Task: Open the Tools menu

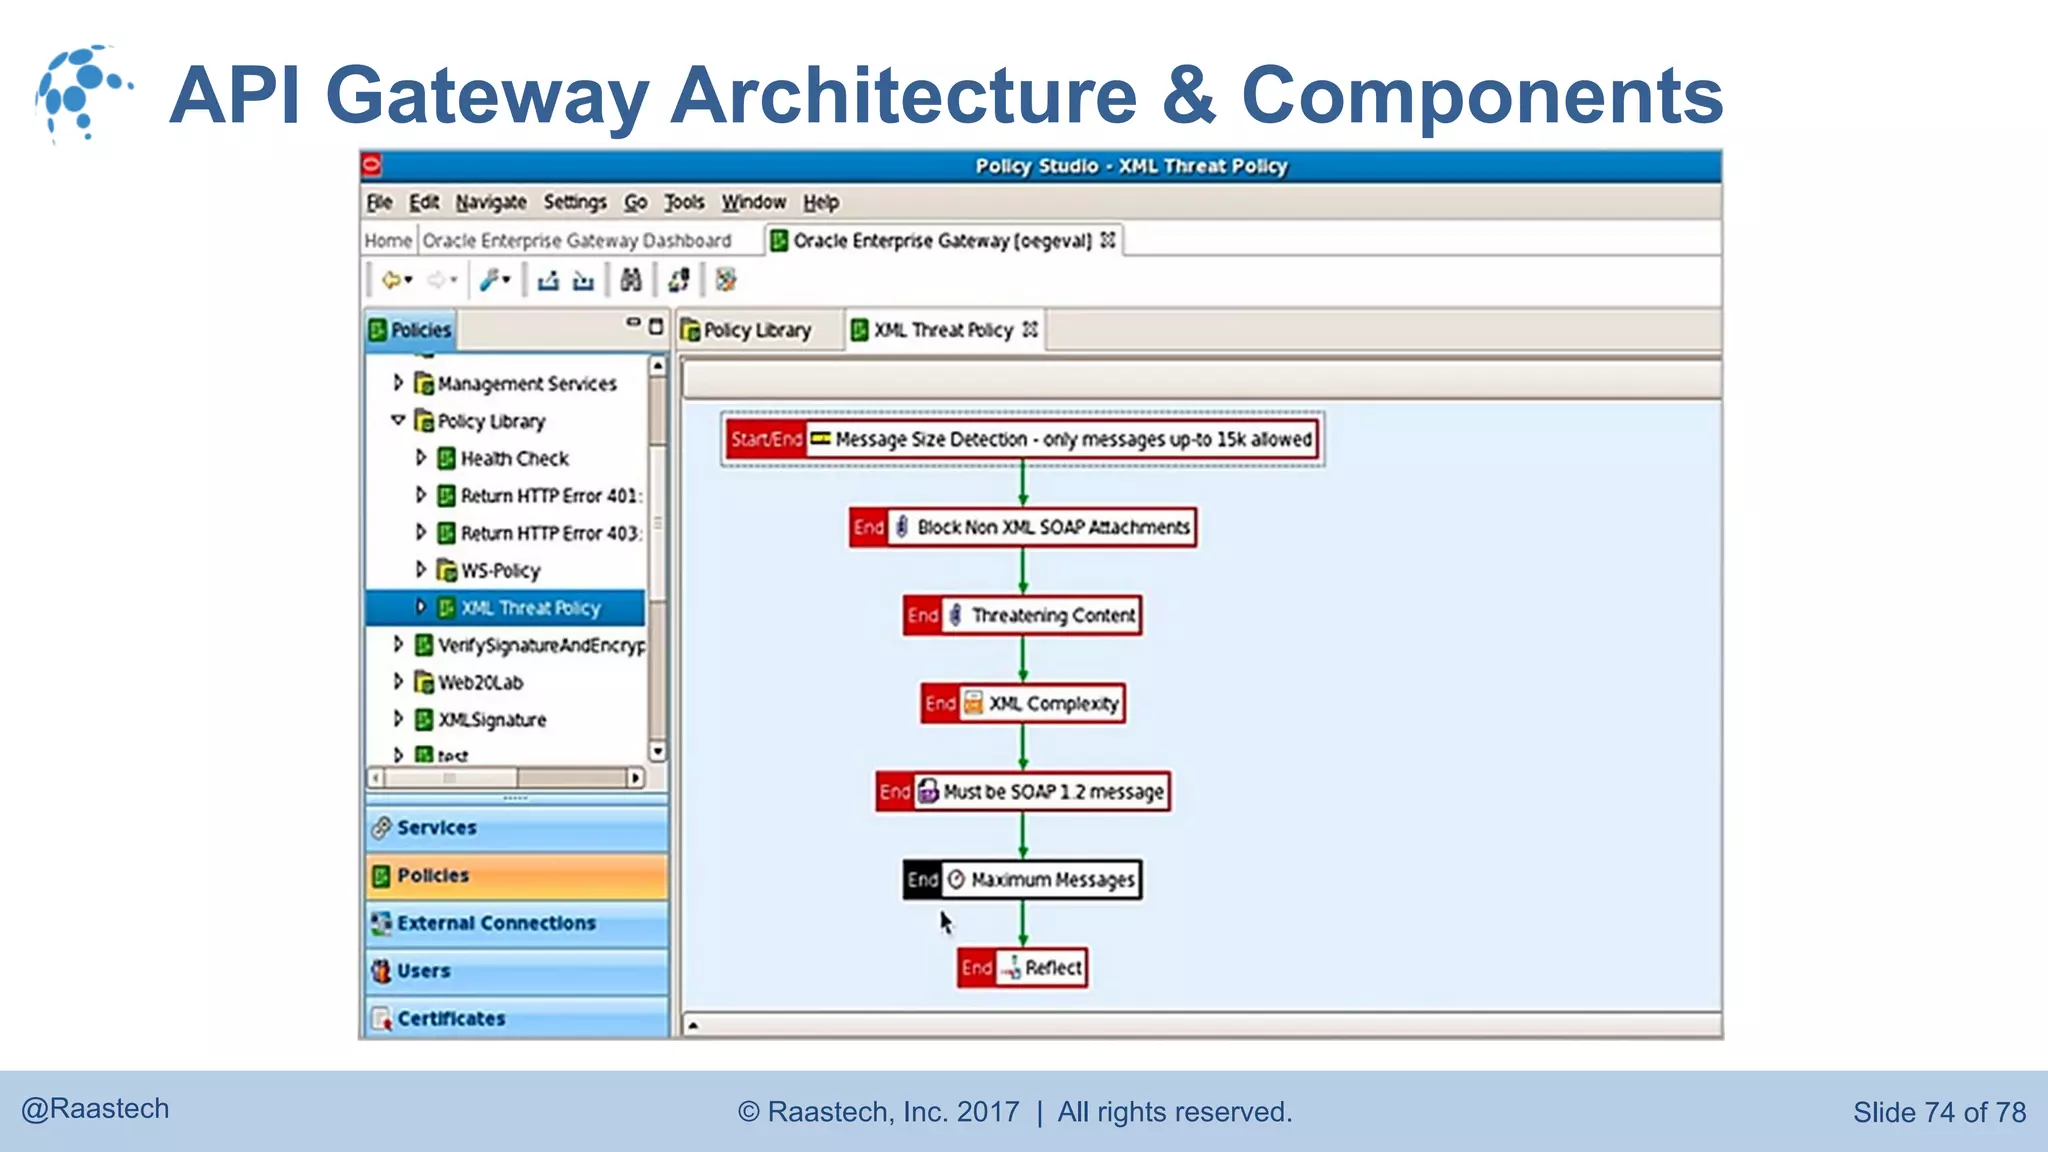Action: click(685, 202)
